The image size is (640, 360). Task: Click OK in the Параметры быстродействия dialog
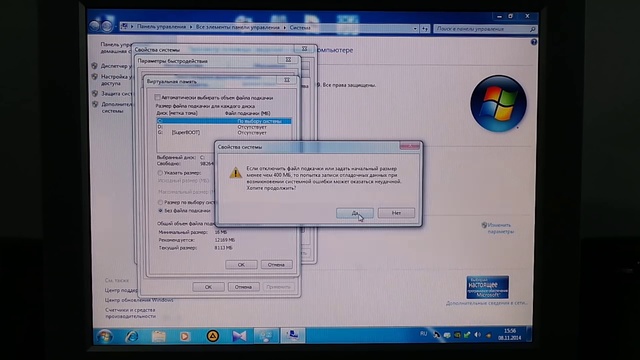point(208,287)
